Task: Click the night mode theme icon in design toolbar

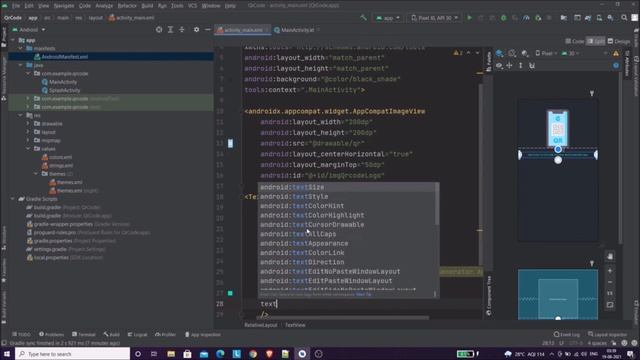Action: (x=525, y=53)
